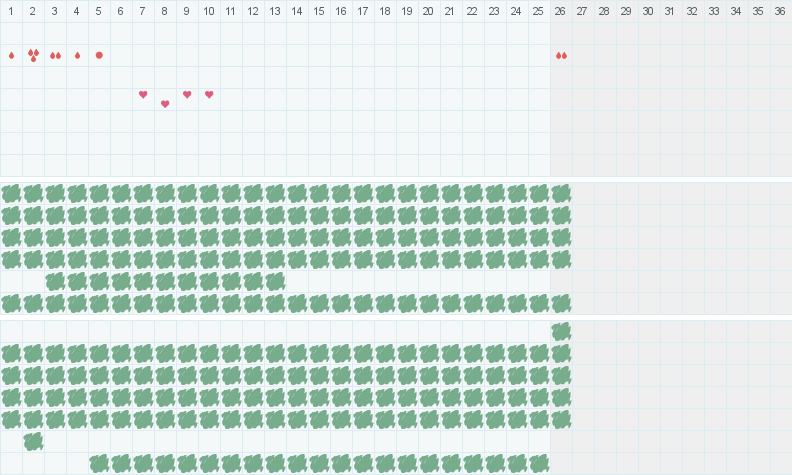The width and height of the screenshot is (792, 475).
Task: Click the heart icon on day 9
Action: 187,94
